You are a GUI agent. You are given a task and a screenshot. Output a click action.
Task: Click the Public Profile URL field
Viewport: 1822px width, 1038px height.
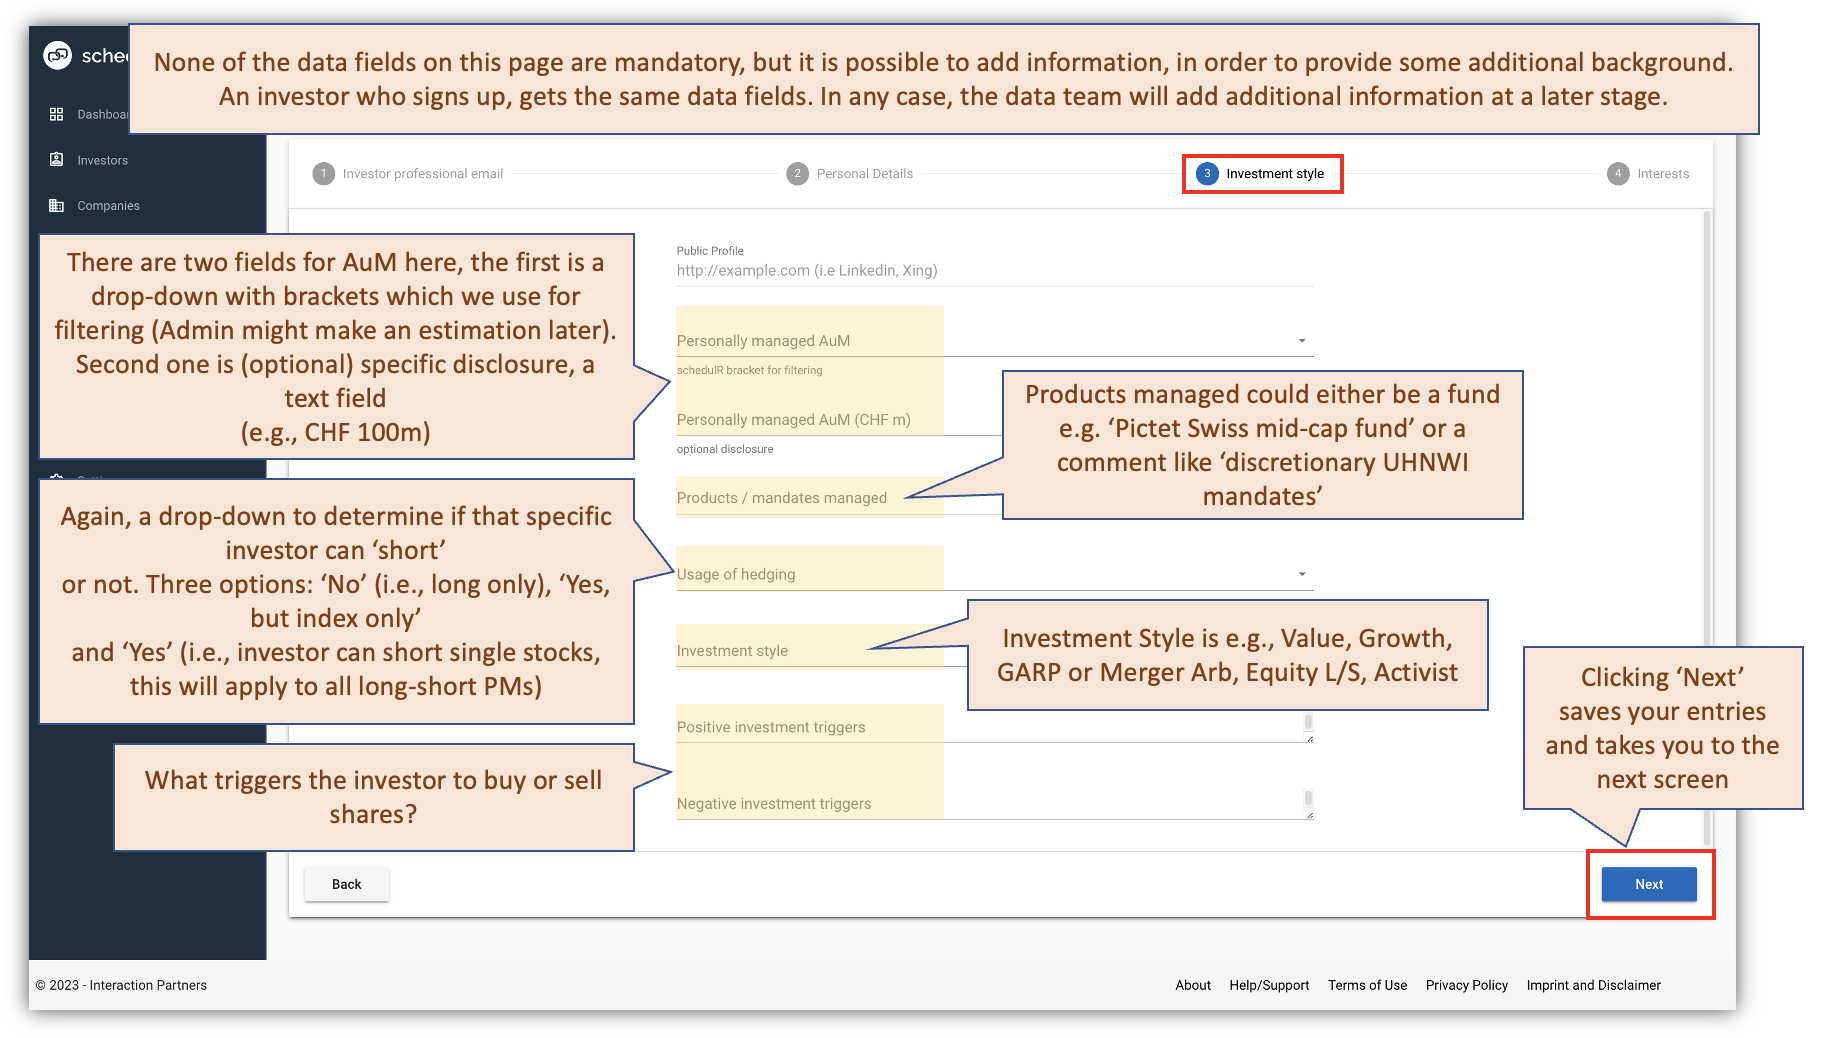[x=995, y=270]
